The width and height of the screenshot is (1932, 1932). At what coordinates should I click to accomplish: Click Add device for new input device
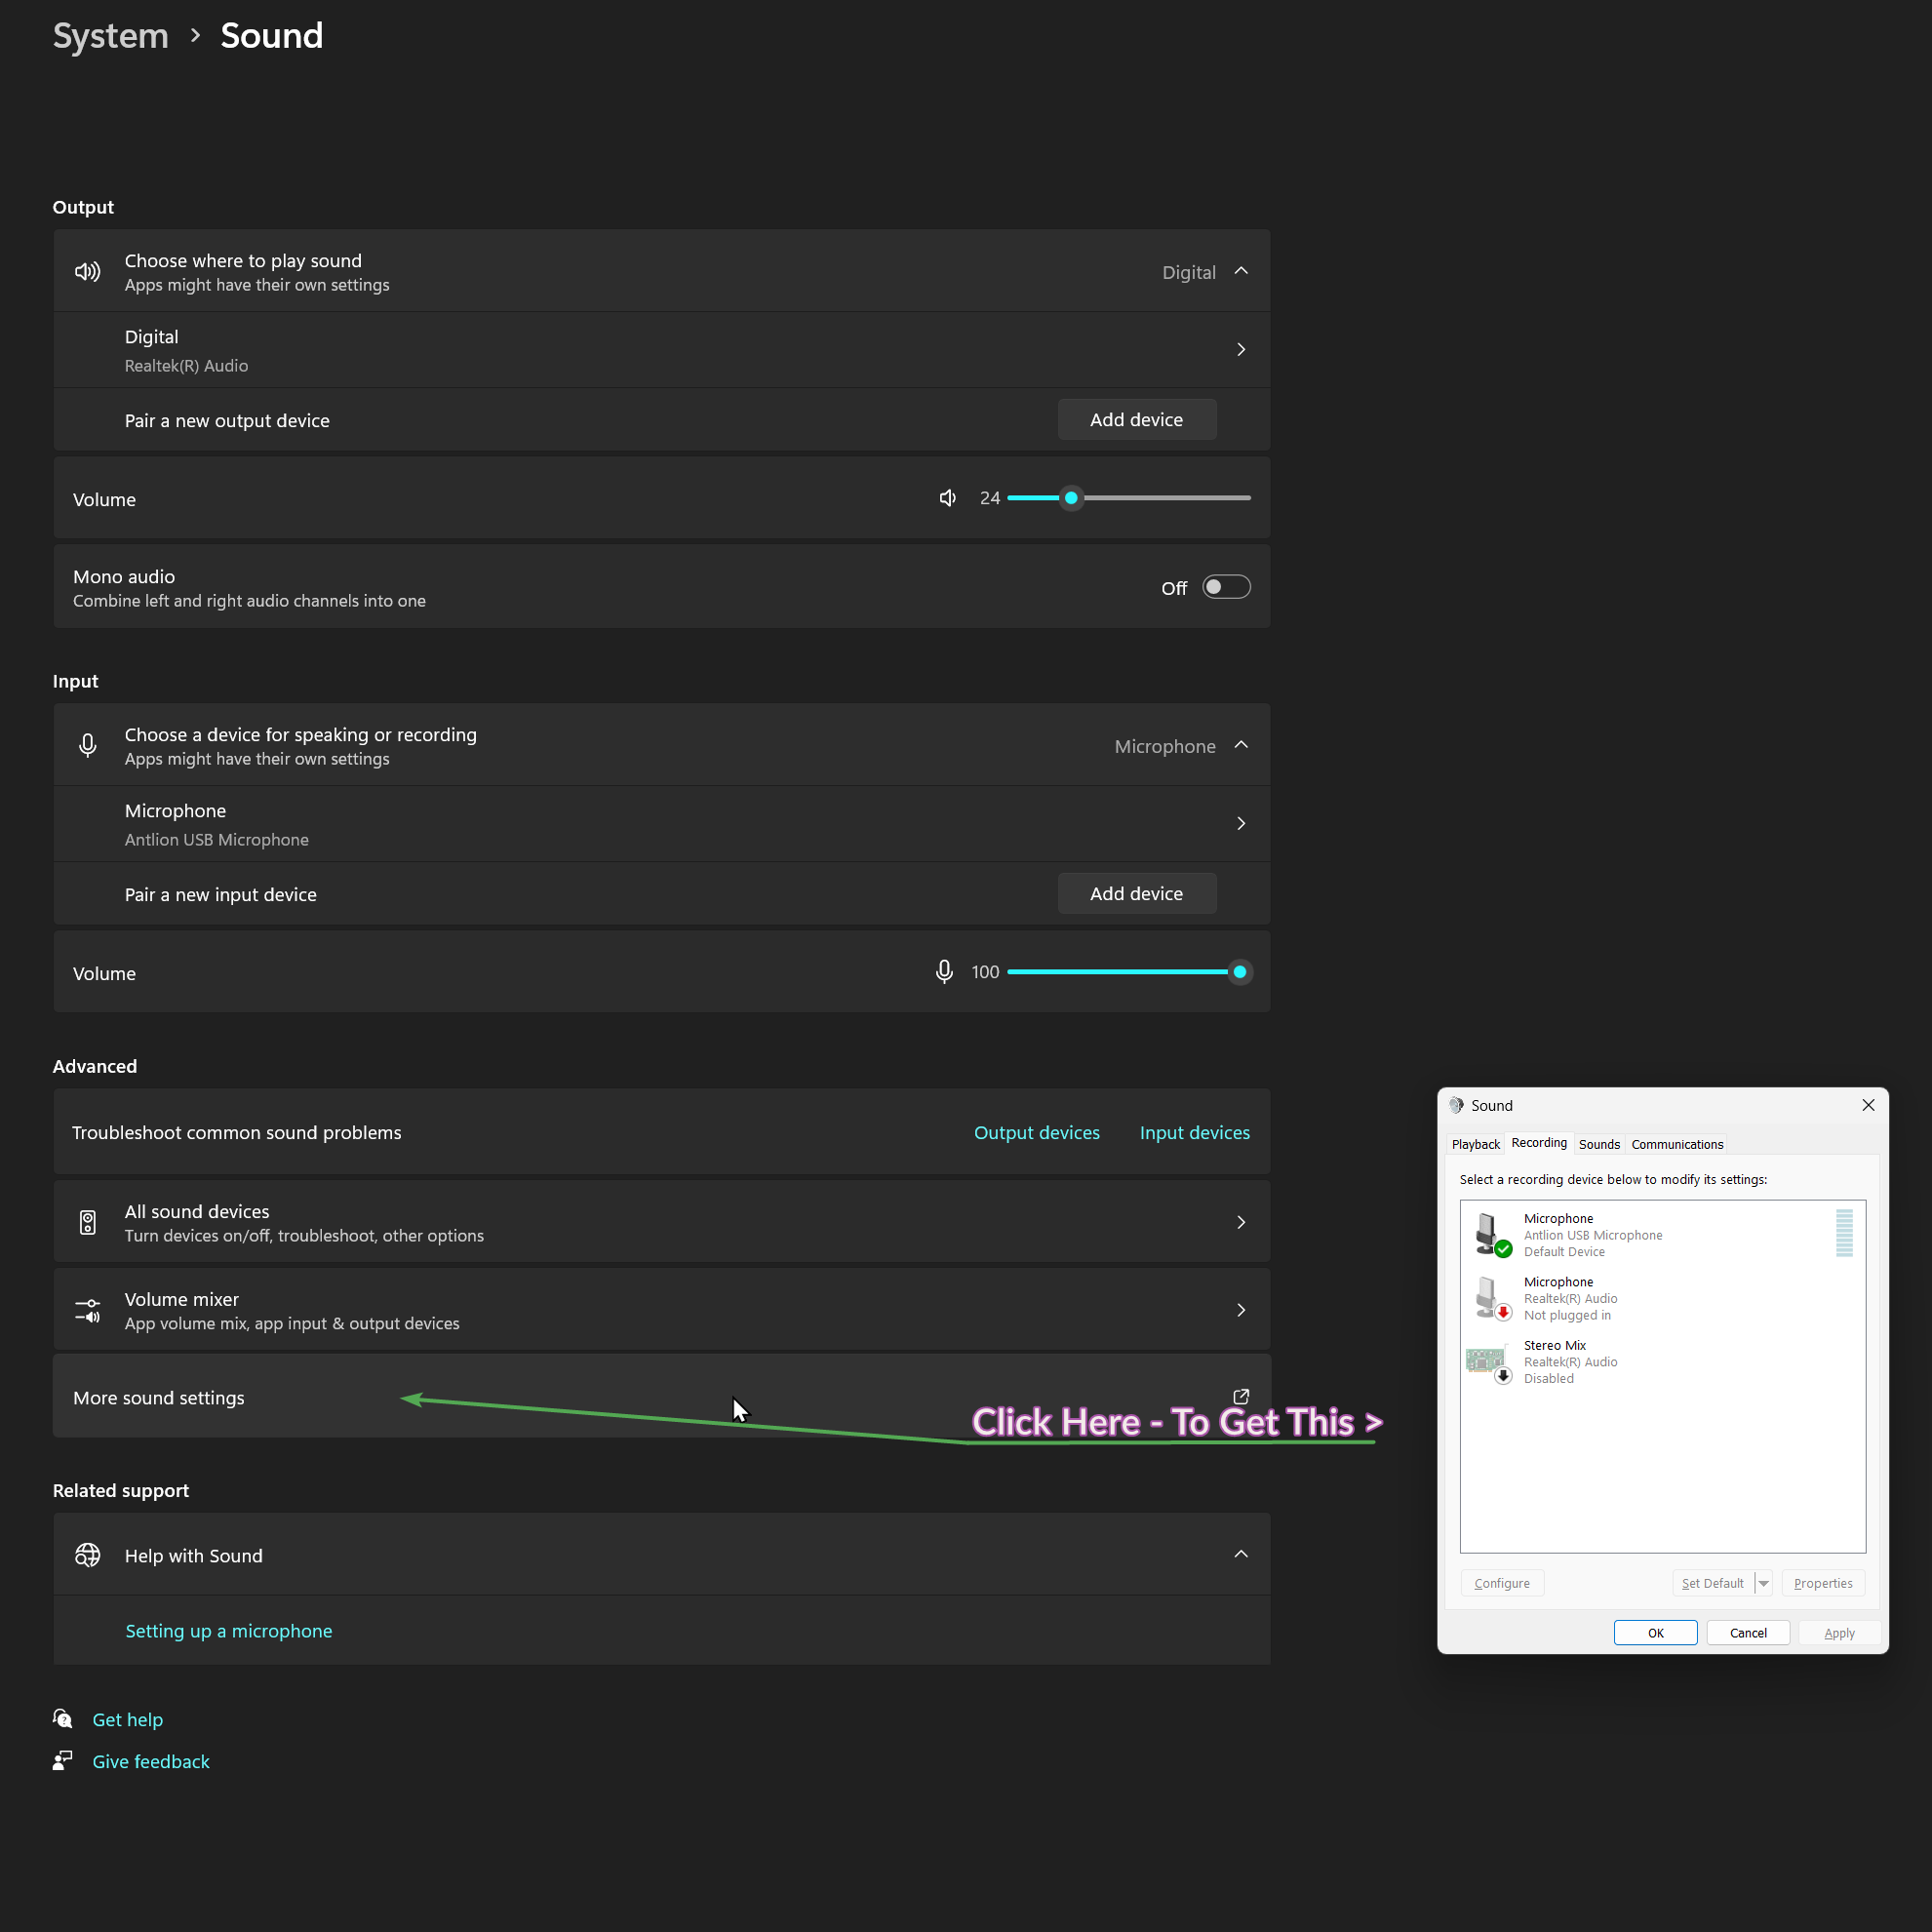coord(1137,894)
